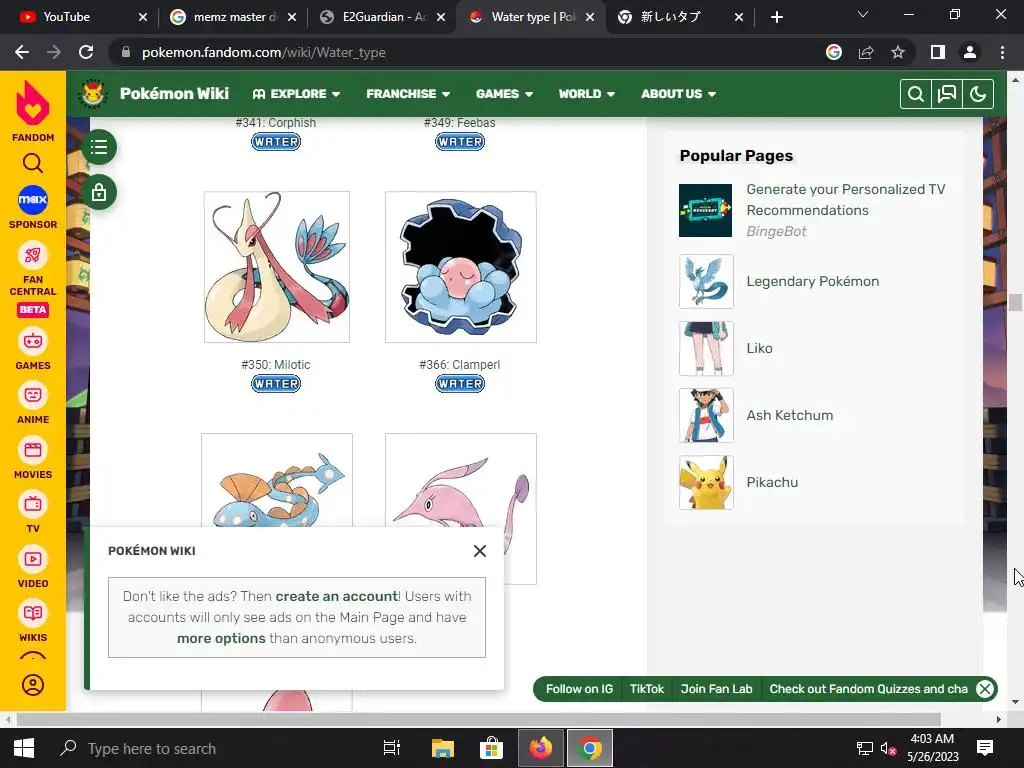Open the create an account link
Viewport: 1024px width, 768px height.
coord(336,596)
